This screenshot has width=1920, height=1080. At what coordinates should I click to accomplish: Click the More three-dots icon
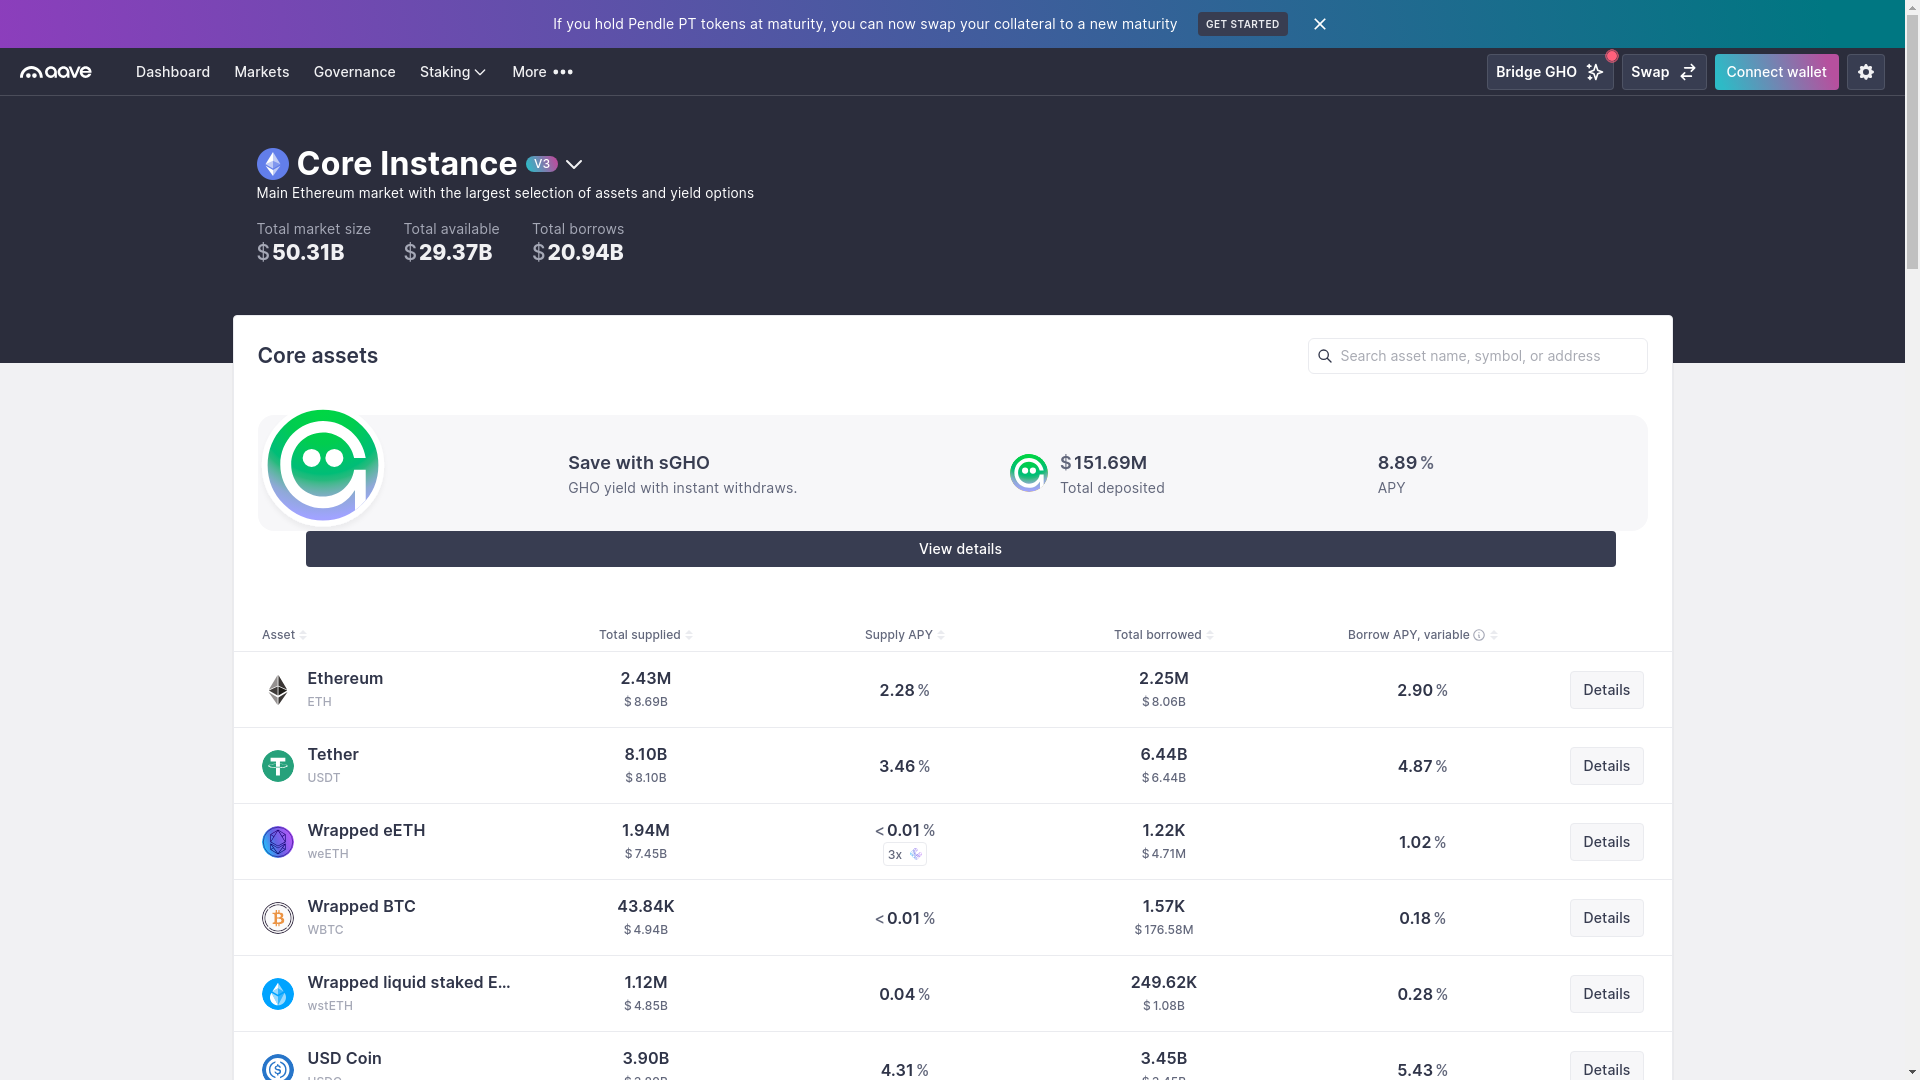(563, 72)
